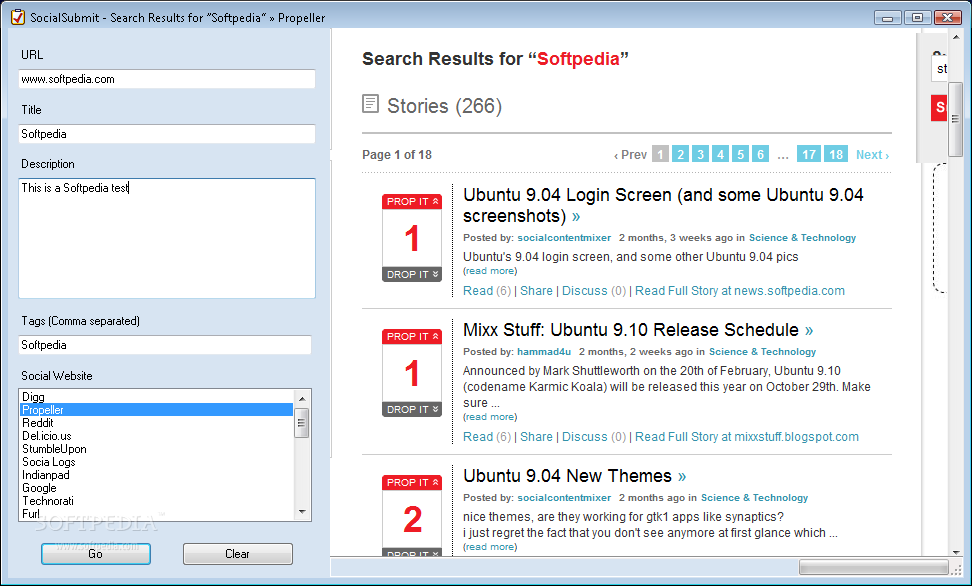Focus the Tags input field
This screenshot has height=586, width=972.
point(165,345)
